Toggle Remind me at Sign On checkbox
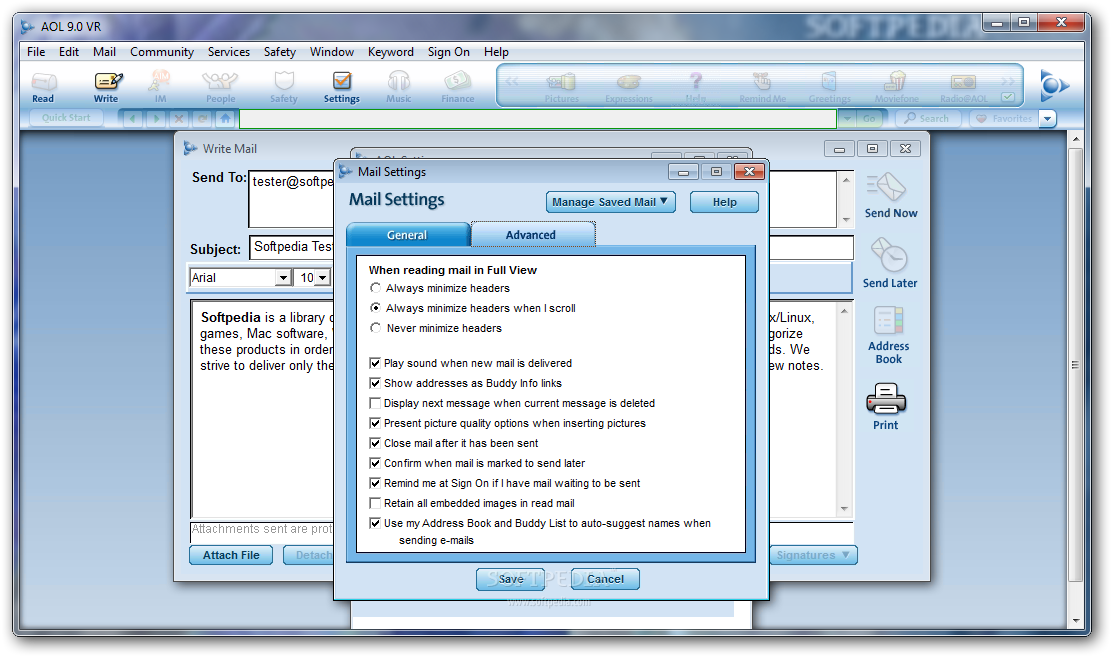Image resolution: width=1112 pixels, height=657 pixels. (375, 483)
